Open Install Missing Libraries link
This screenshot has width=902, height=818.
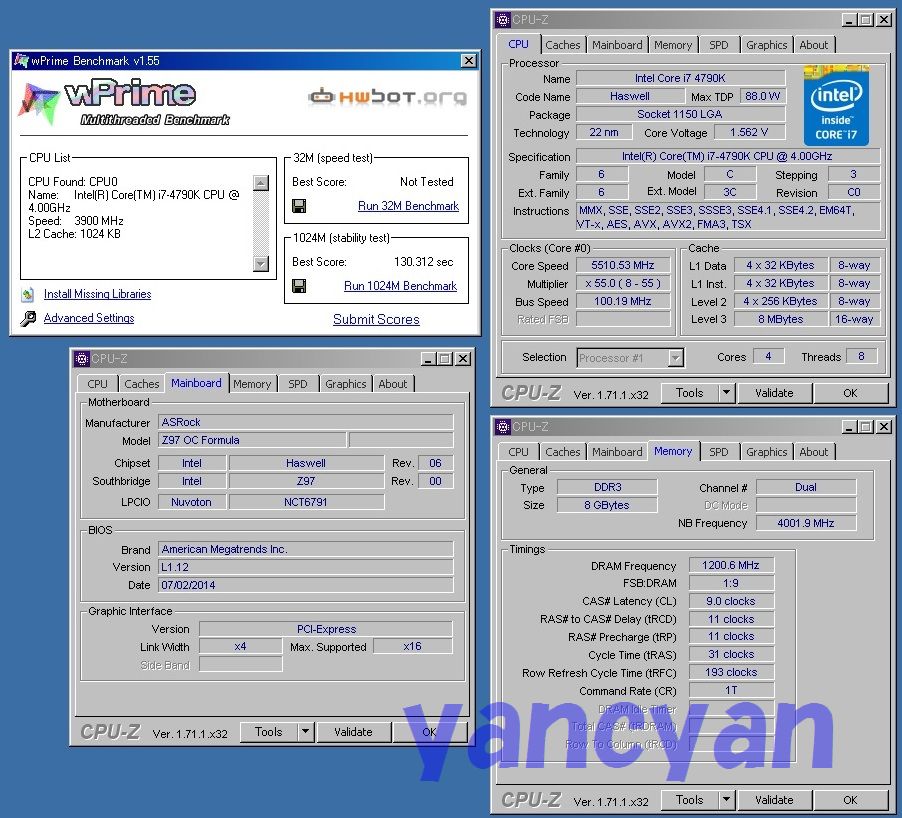97,294
